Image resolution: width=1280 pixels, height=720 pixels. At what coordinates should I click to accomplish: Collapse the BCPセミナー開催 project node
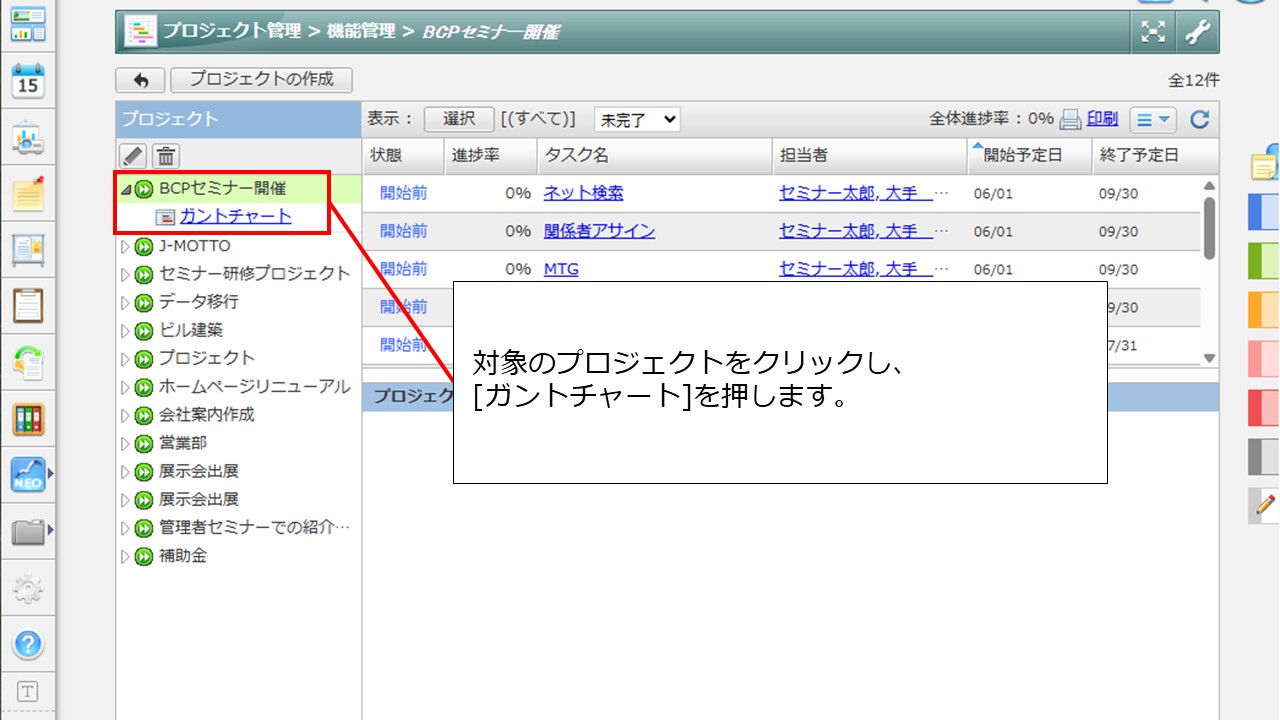[125, 189]
